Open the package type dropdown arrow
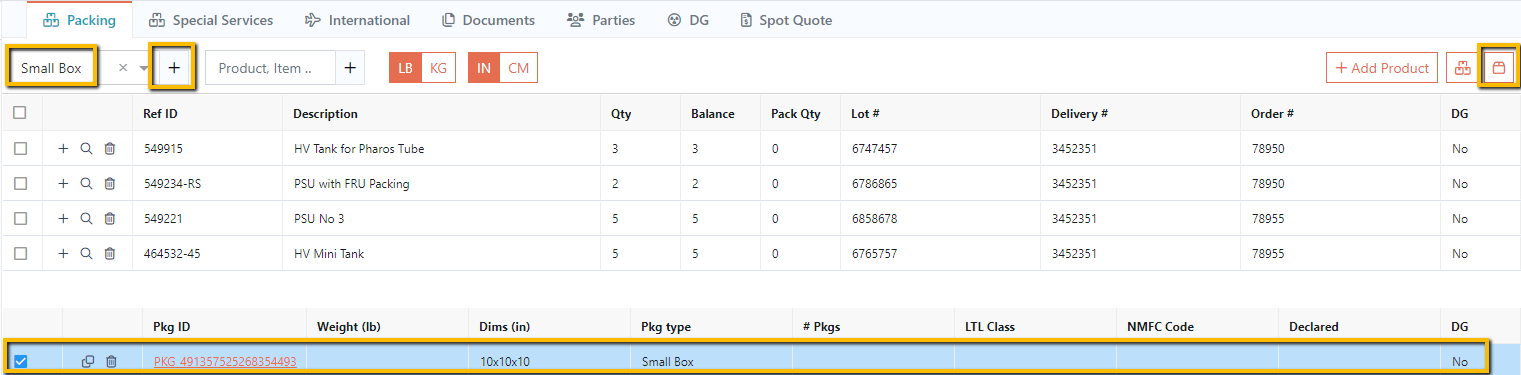The image size is (1521, 375). [x=144, y=68]
